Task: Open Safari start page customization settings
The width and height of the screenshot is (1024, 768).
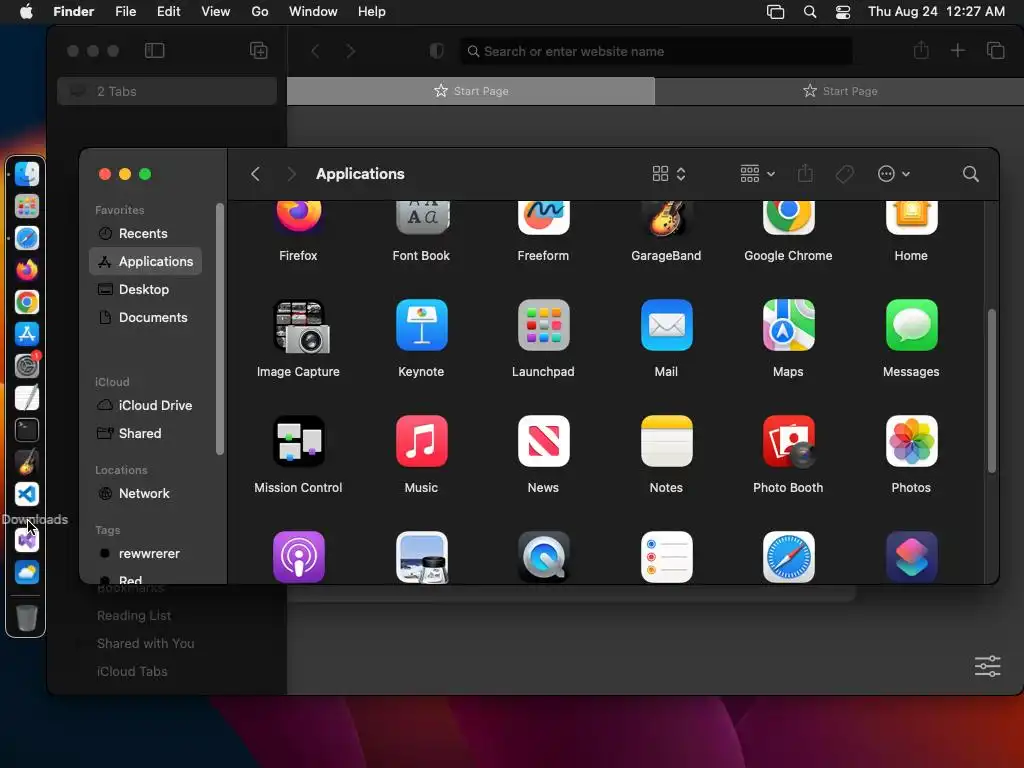Action: point(987,666)
